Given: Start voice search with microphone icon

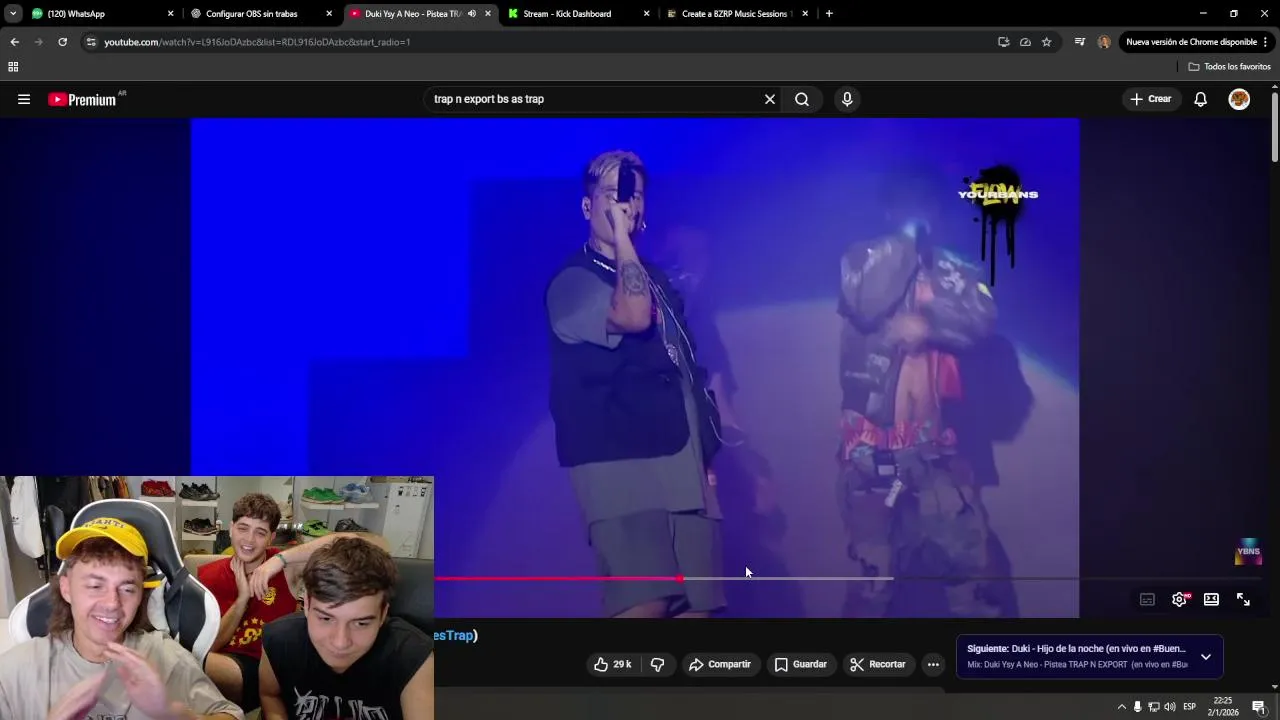Looking at the screenshot, I should (847, 99).
